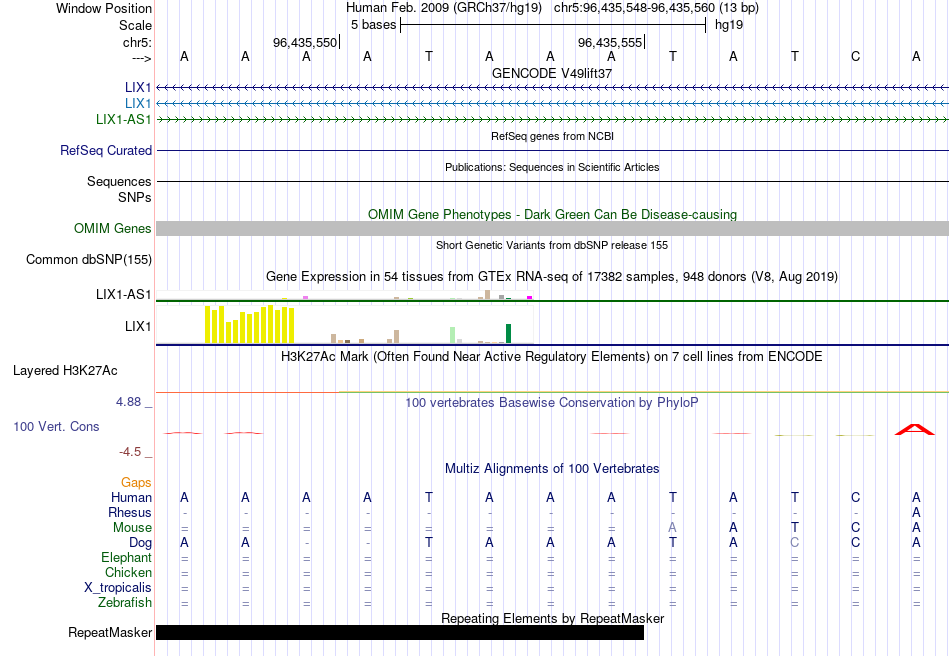Viewport: 950px width, 656px height.
Task: Open Multiz Alignments of 100 Vertebrates title
Action: pyautogui.click(x=552, y=469)
